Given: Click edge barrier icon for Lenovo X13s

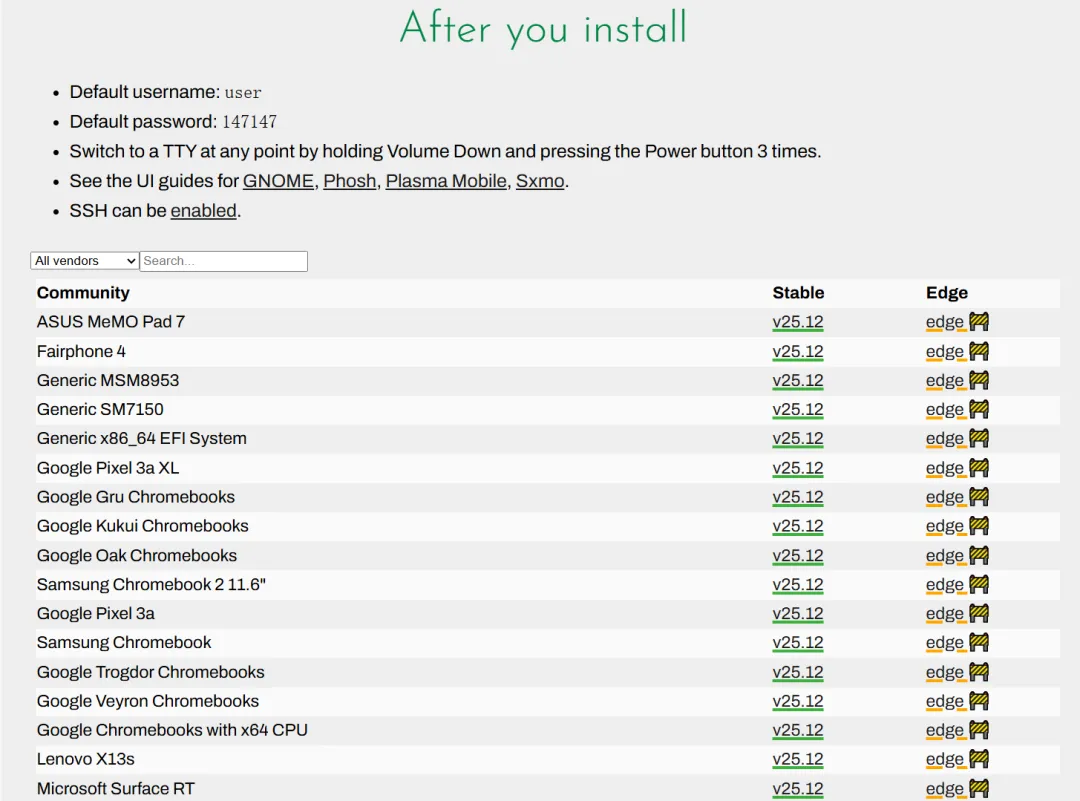Looking at the screenshot, I should pyautogui.click(x=979, y=758).
